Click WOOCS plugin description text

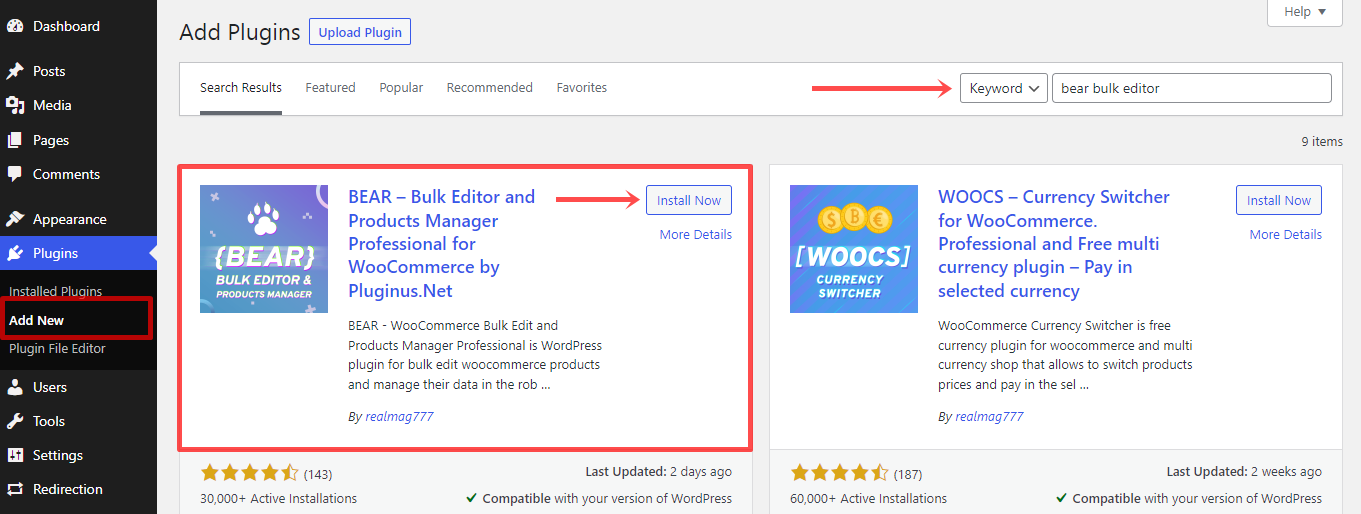[x=1065, y=355]
